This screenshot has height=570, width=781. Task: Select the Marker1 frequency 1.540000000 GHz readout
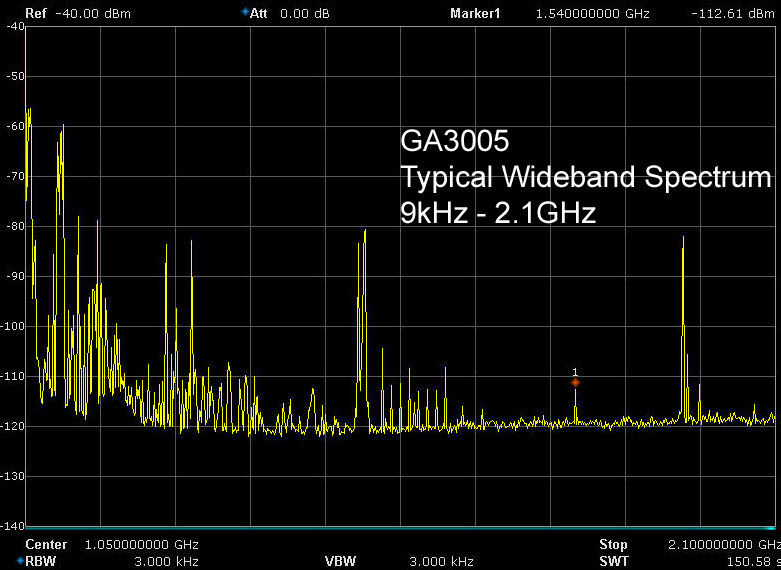click(x=592, y=13)
